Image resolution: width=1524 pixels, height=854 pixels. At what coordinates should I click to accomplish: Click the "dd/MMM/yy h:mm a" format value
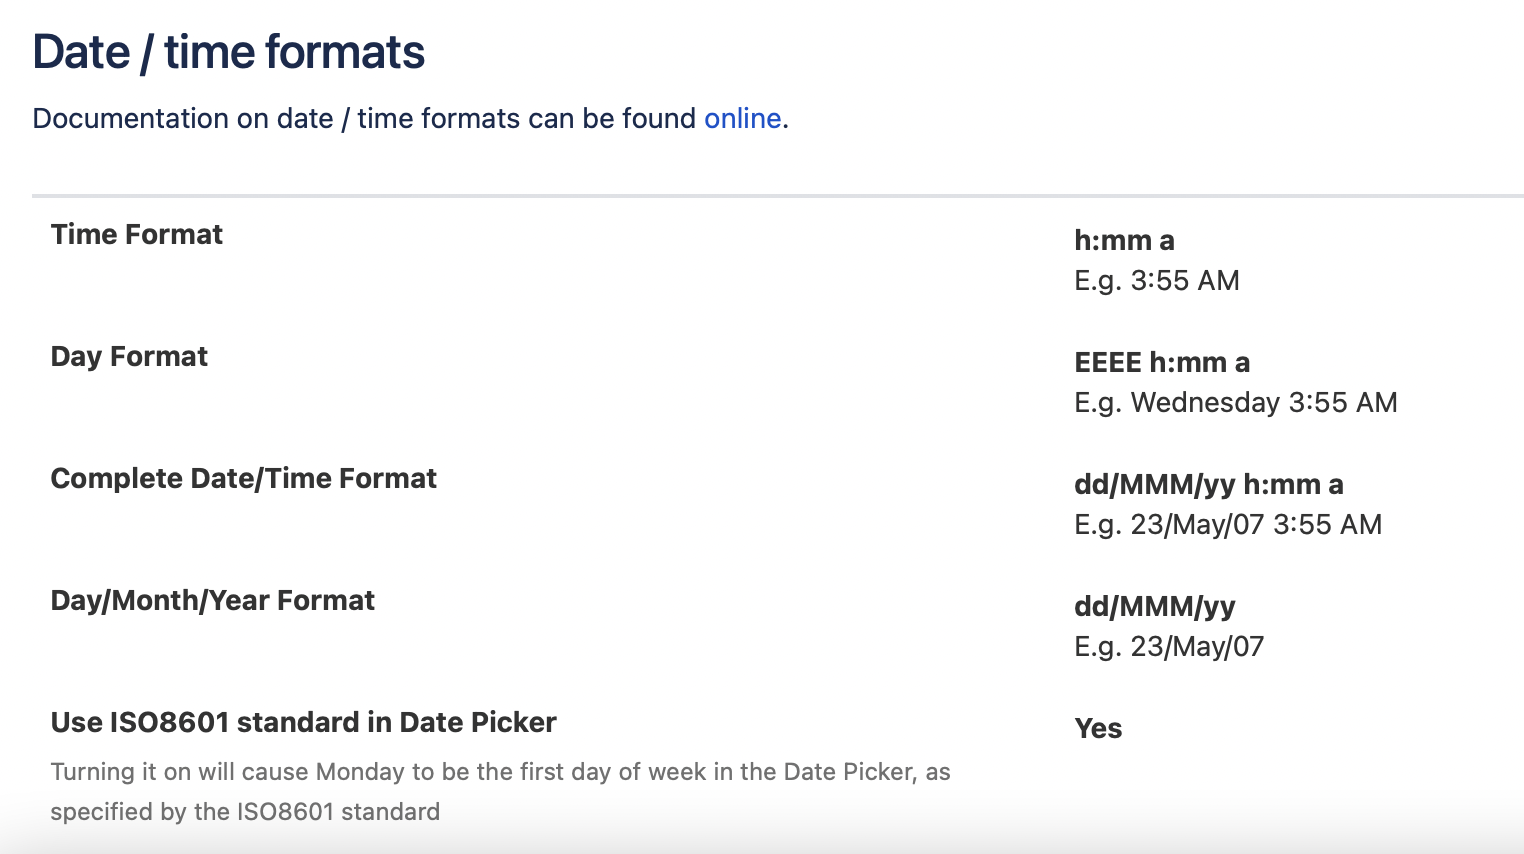pos(1209,484)
